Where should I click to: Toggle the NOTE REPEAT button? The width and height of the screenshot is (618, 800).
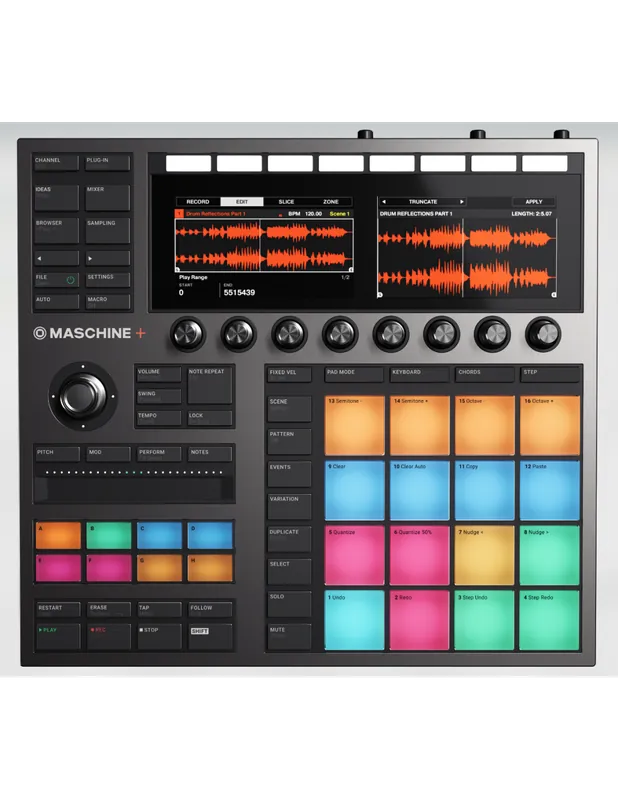pos(210,385)
